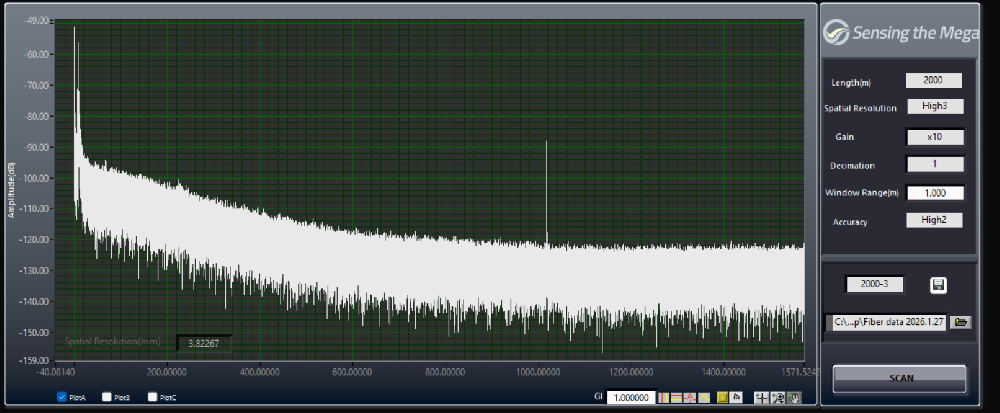
Task: Click the GI value field
Action: (631, 397)
